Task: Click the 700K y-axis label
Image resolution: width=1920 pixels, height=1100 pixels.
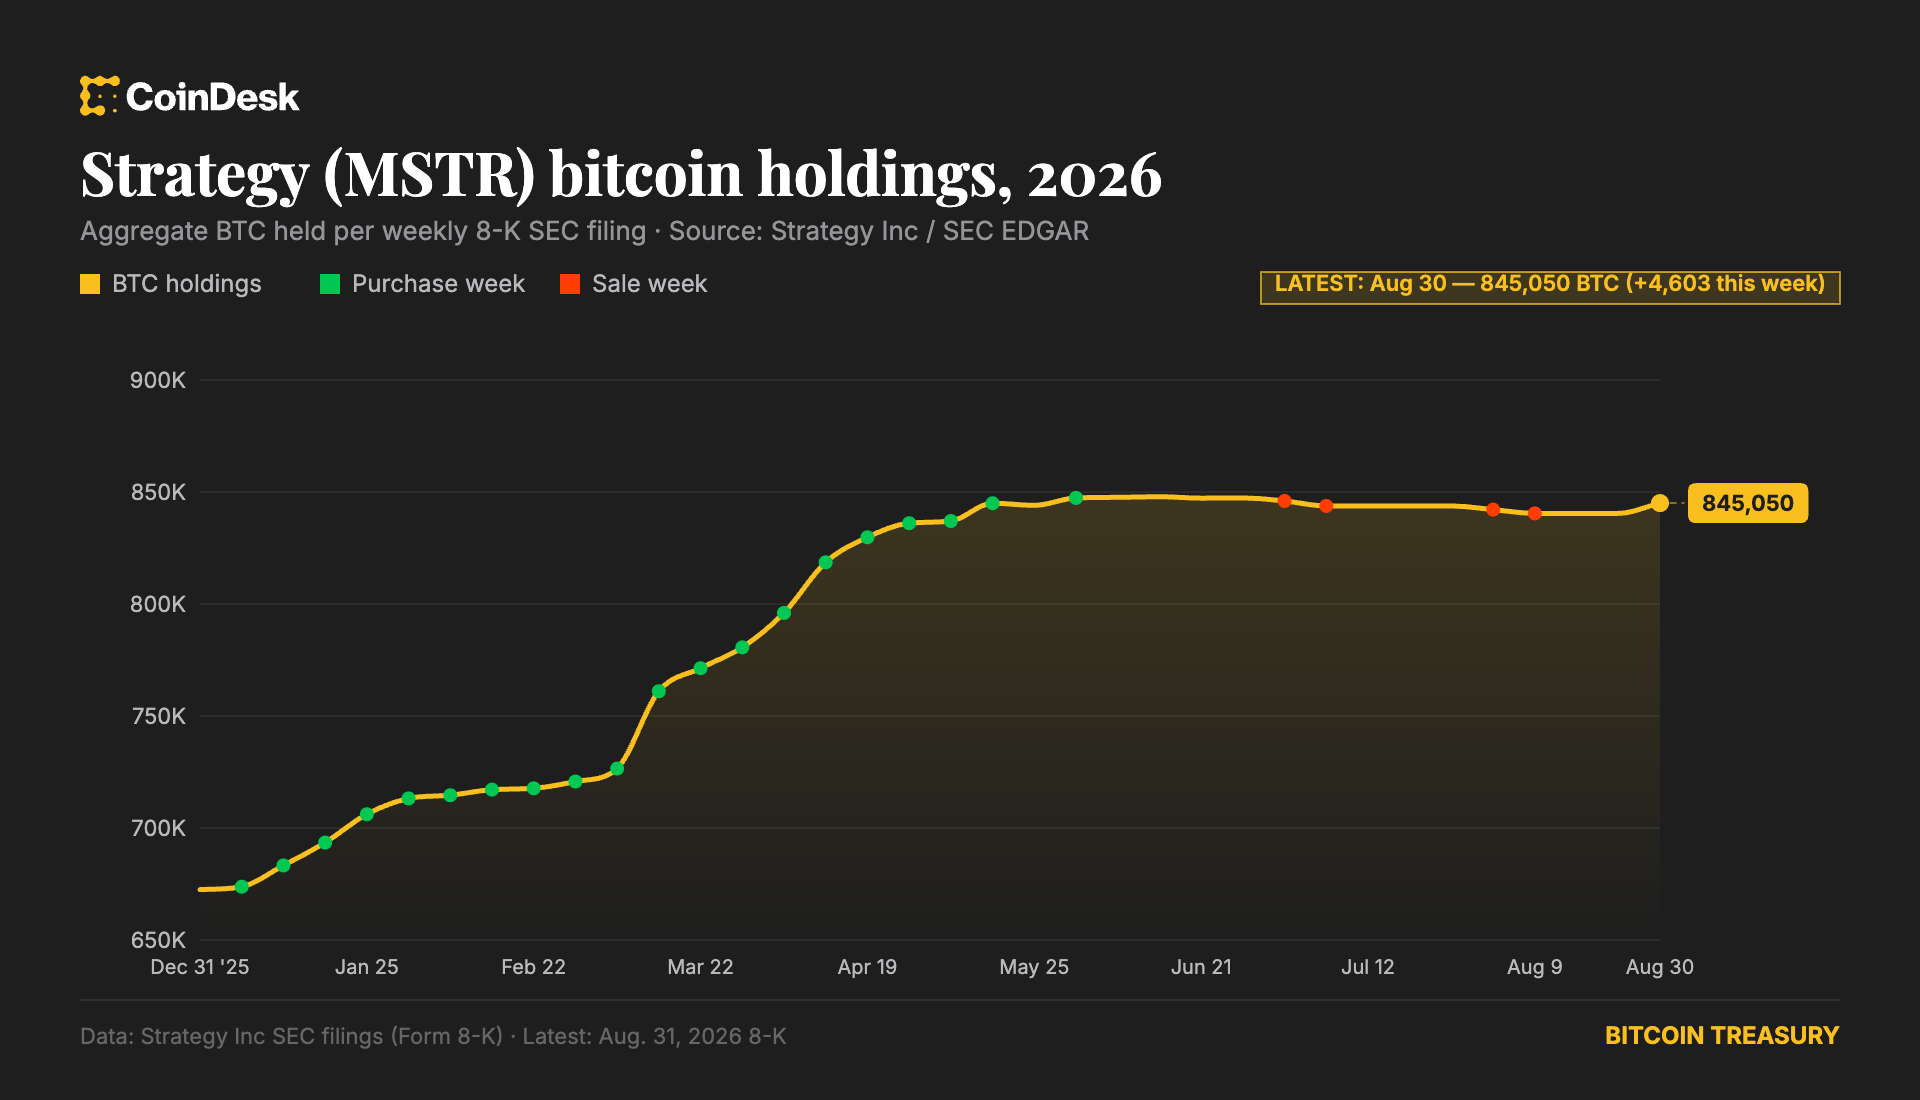Action: click(x=158, y=828)
